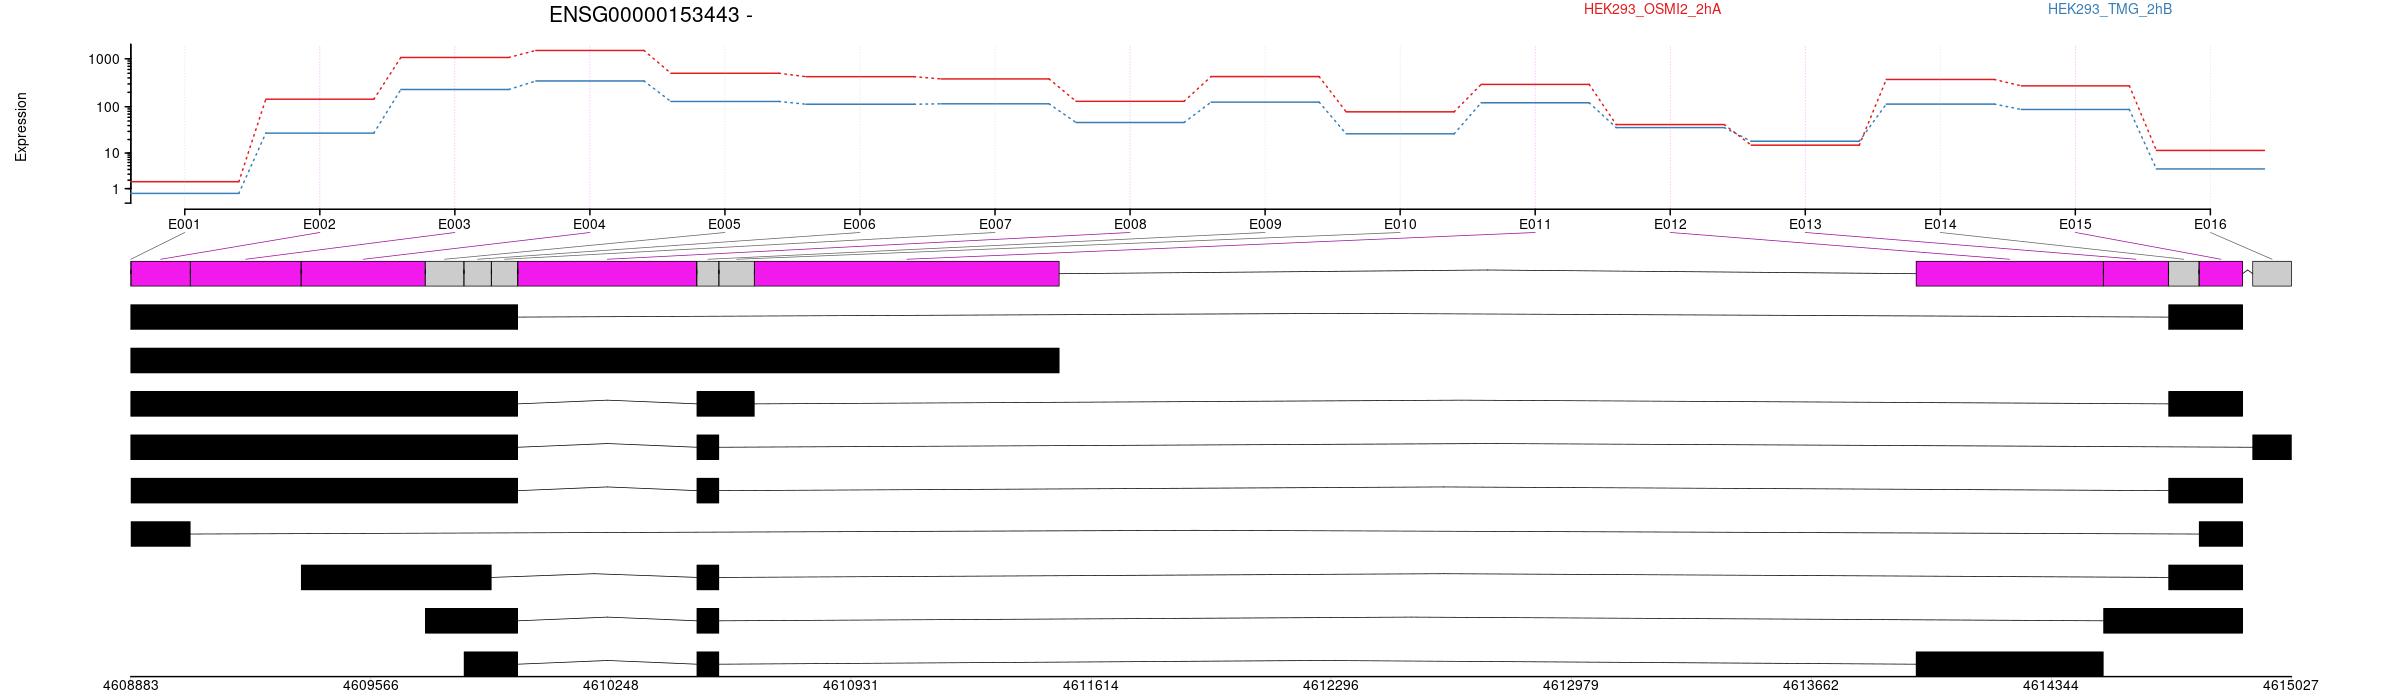Select exon label E010
The width and height of the screenshot is (2400, 700).
(1400, 224)
